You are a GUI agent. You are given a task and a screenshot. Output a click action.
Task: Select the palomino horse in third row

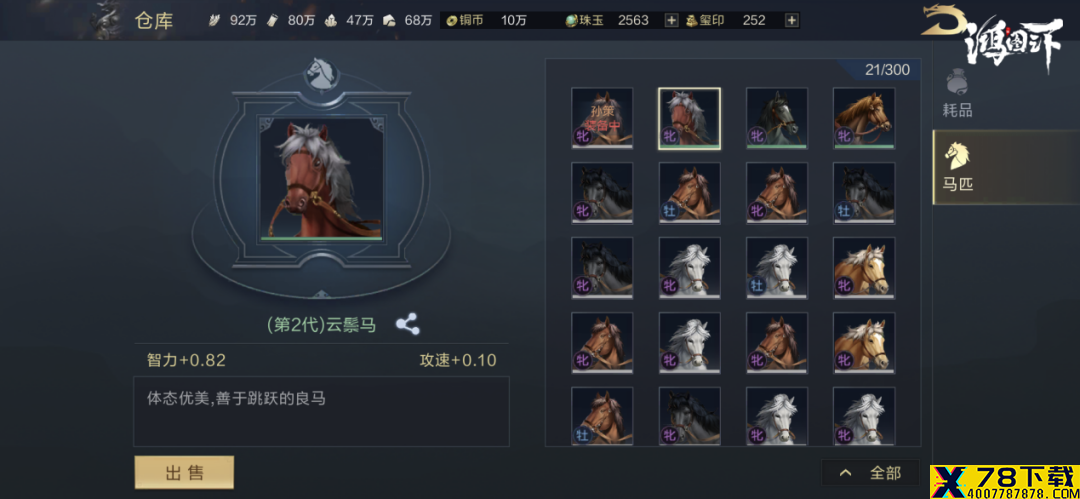864,267
